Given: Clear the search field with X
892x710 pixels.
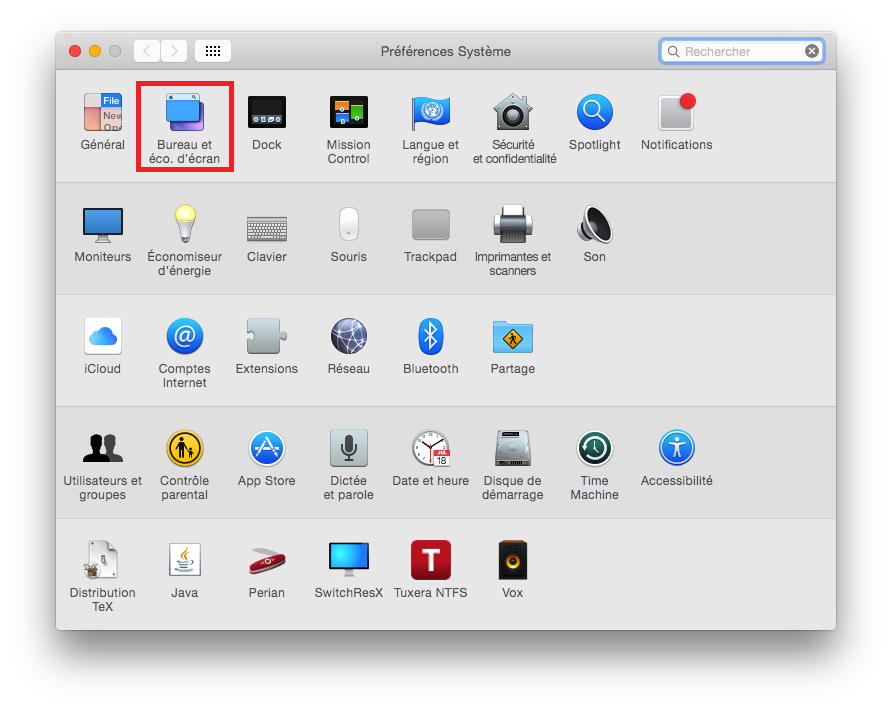Looking at the screenshot, I should tap(812, 51).
